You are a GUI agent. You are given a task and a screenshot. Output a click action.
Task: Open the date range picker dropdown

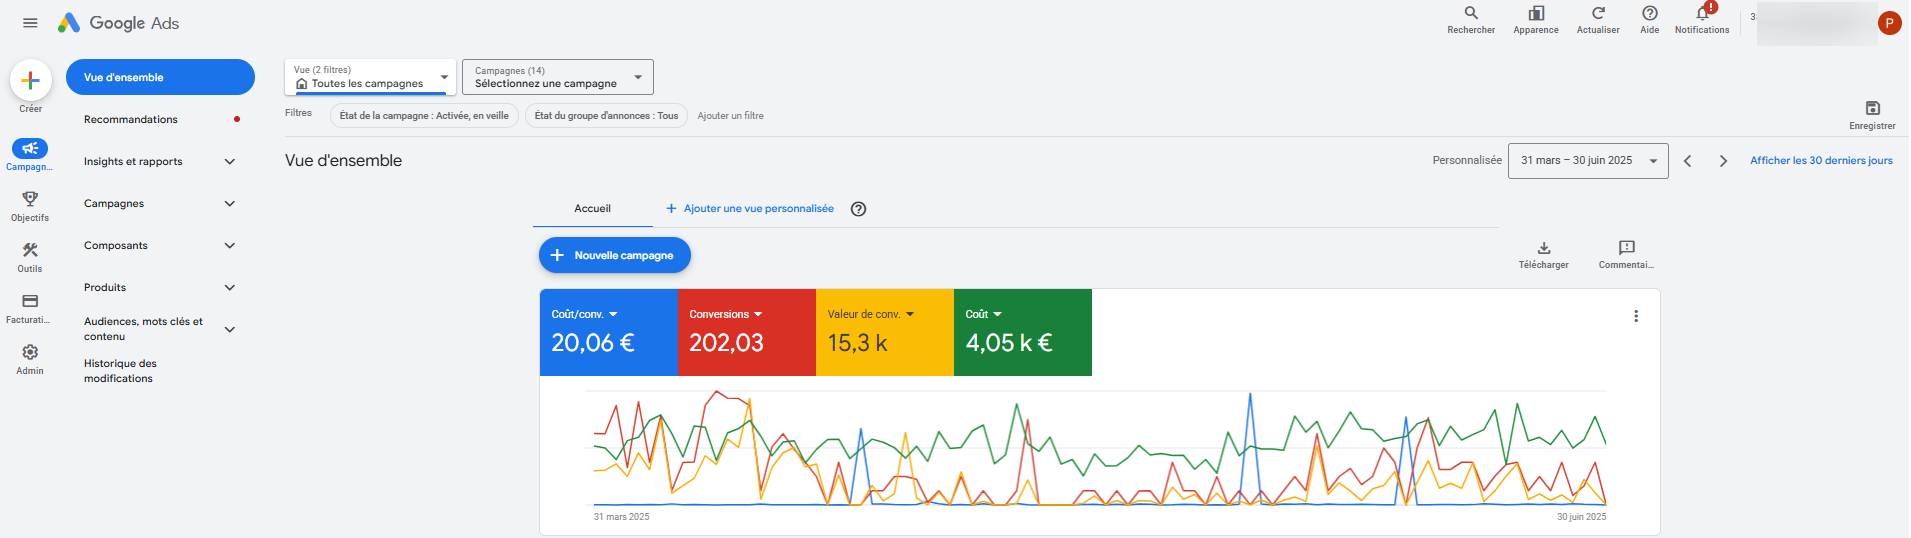click(1588, 160)
